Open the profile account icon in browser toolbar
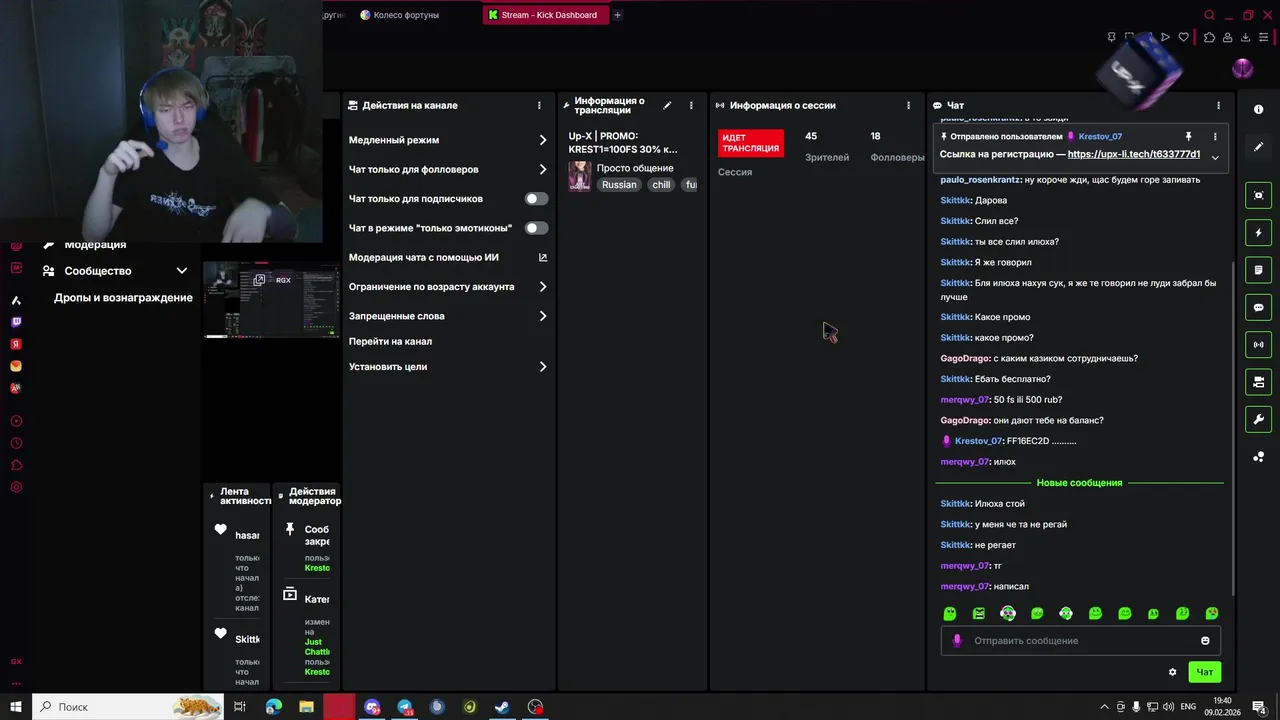1280x720 pixels. tap(1227, 37)
